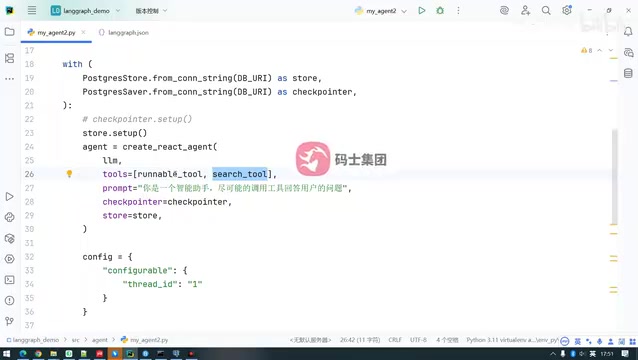Switch to the my_agent2.py editor tab
This screenshot has height=360, width=638.
(56, 33)
